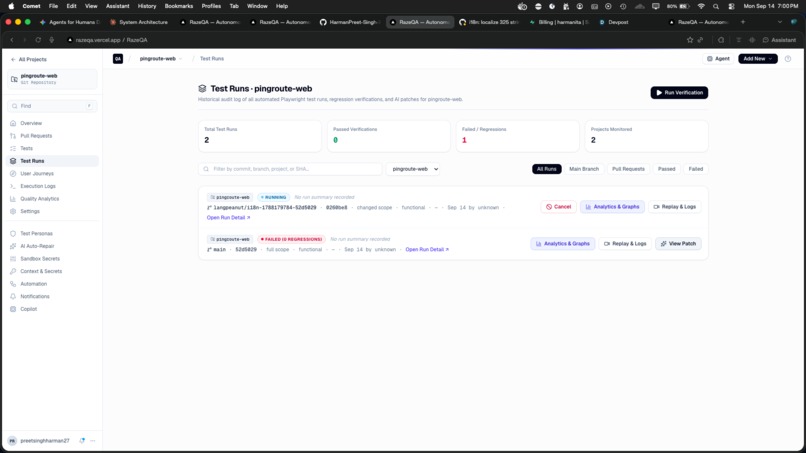Screen dimensions: 806x453
Task: Open macOS Spotlight search icon
Action: click(716, 6)
